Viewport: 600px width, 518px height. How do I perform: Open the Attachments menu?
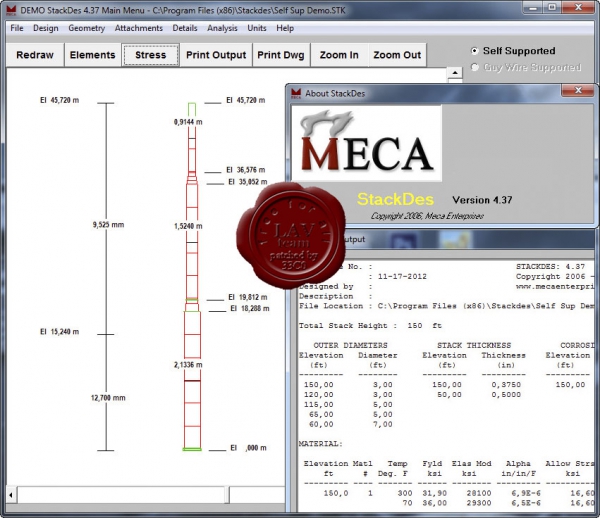click(139, 28)
